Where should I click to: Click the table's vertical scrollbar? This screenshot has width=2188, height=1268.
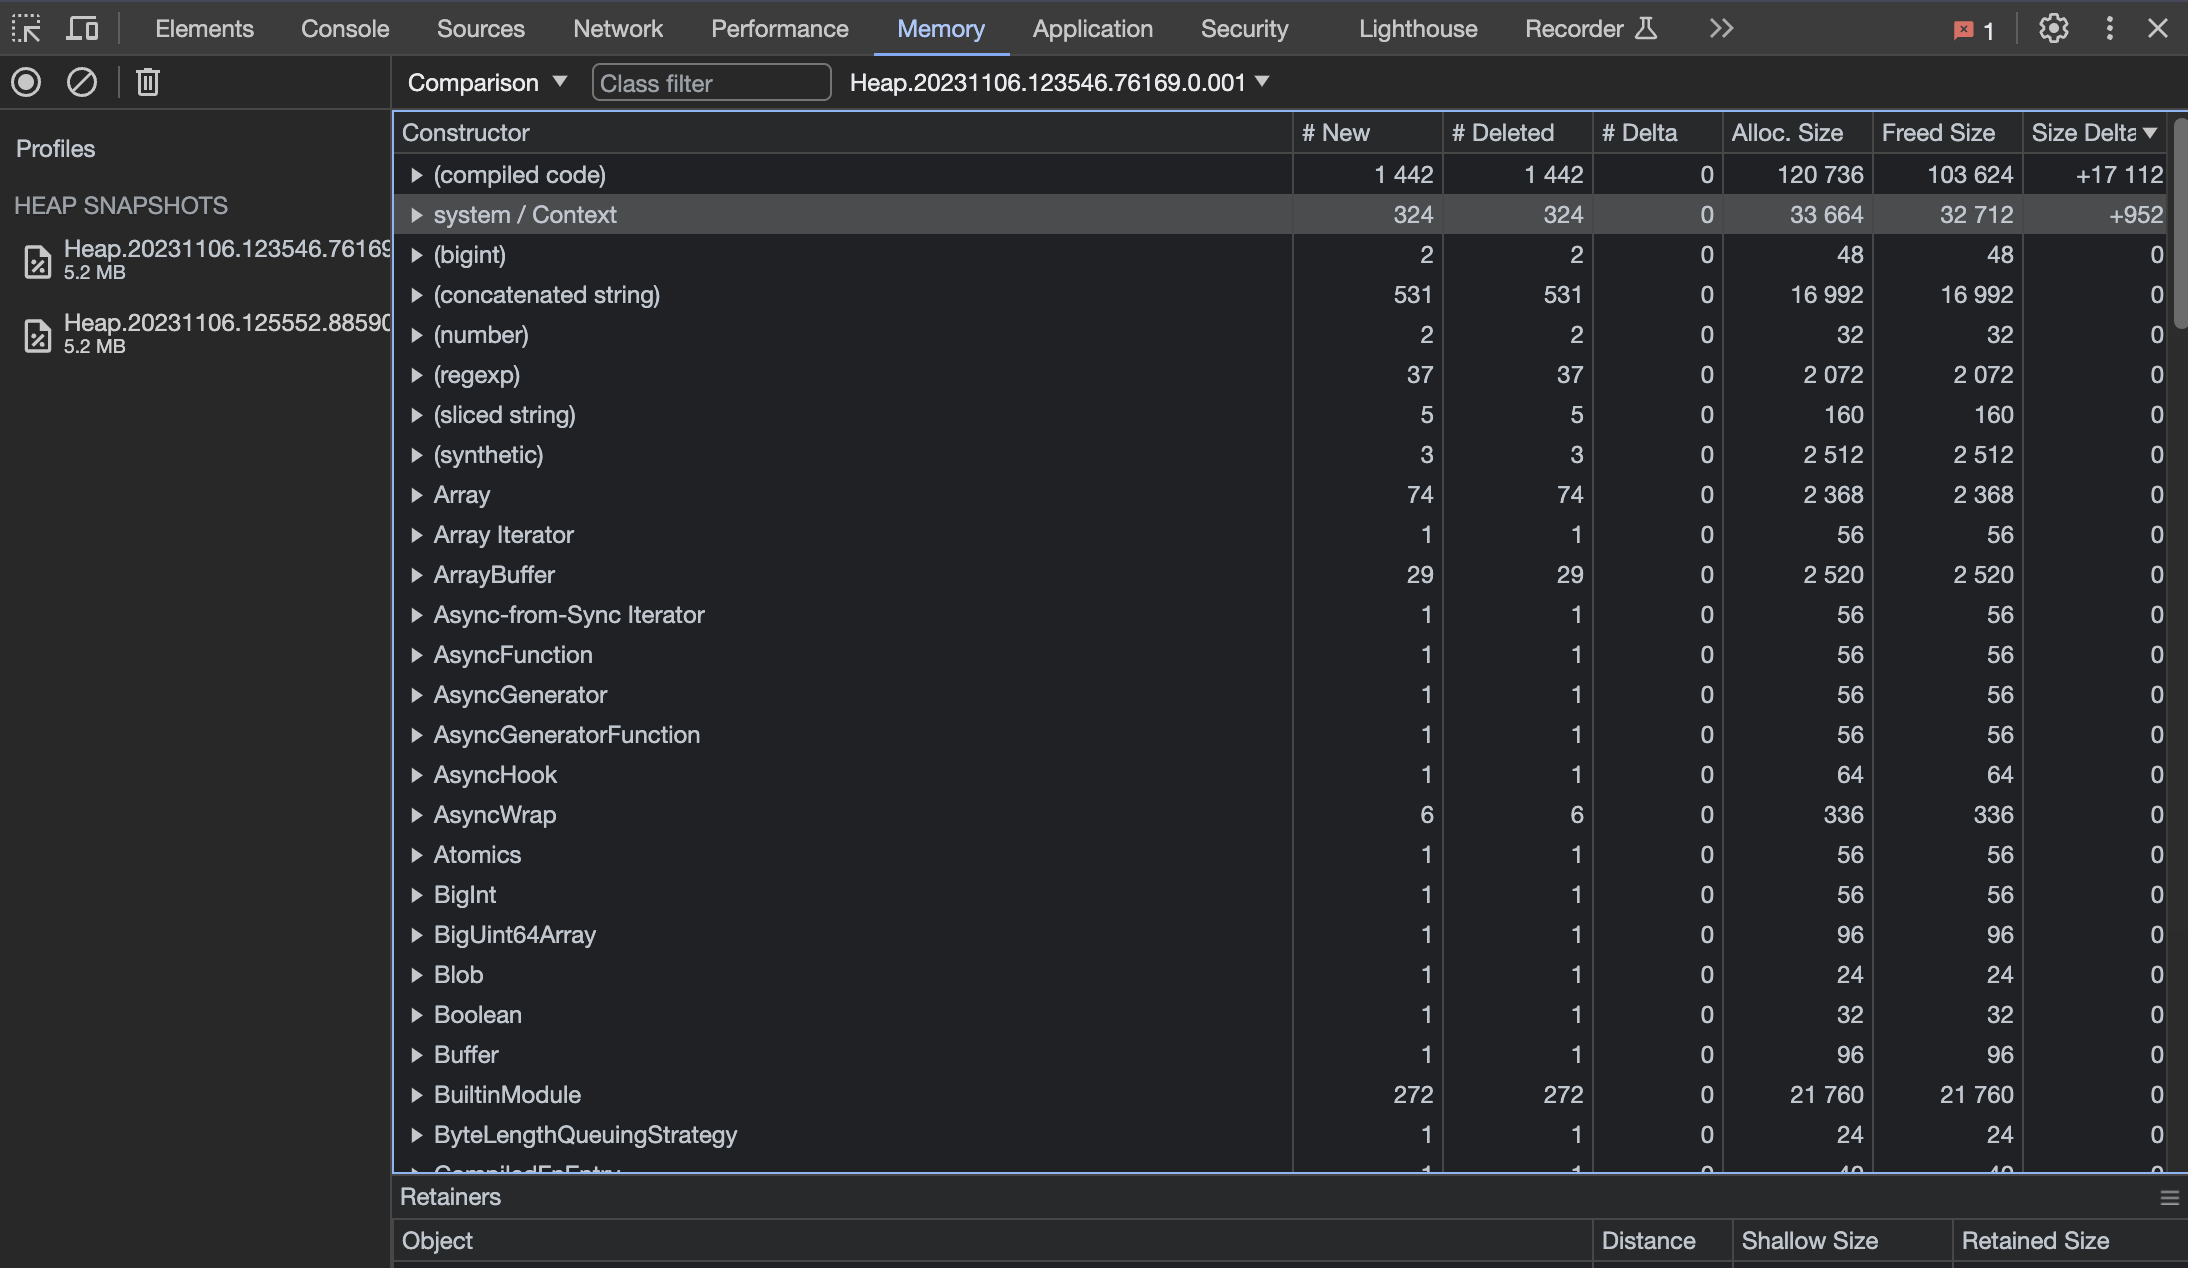pos(2180,222)
